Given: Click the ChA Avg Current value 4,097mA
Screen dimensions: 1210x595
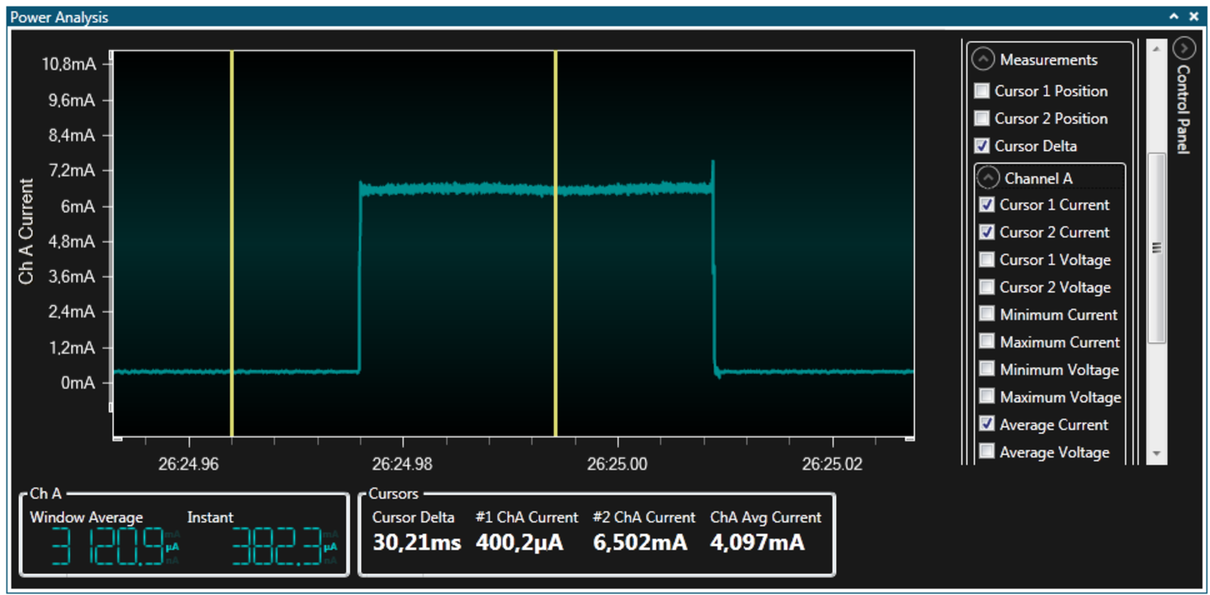Looking at the screenshot, I should pos(757,542).
